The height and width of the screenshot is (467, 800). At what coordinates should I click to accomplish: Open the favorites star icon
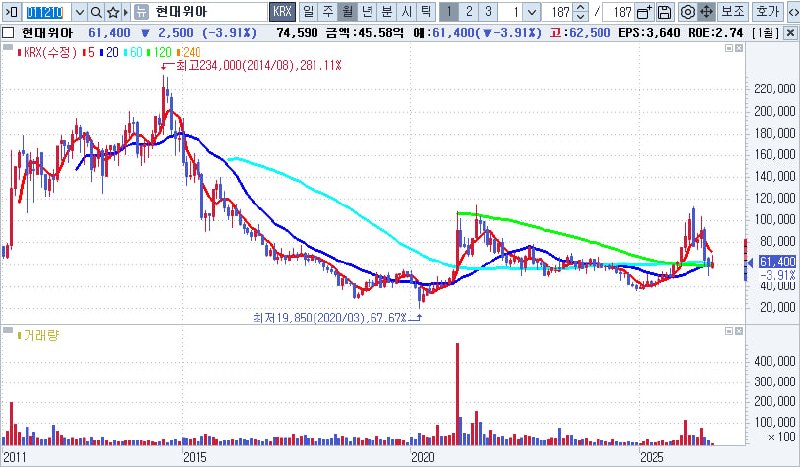[113, 12]
